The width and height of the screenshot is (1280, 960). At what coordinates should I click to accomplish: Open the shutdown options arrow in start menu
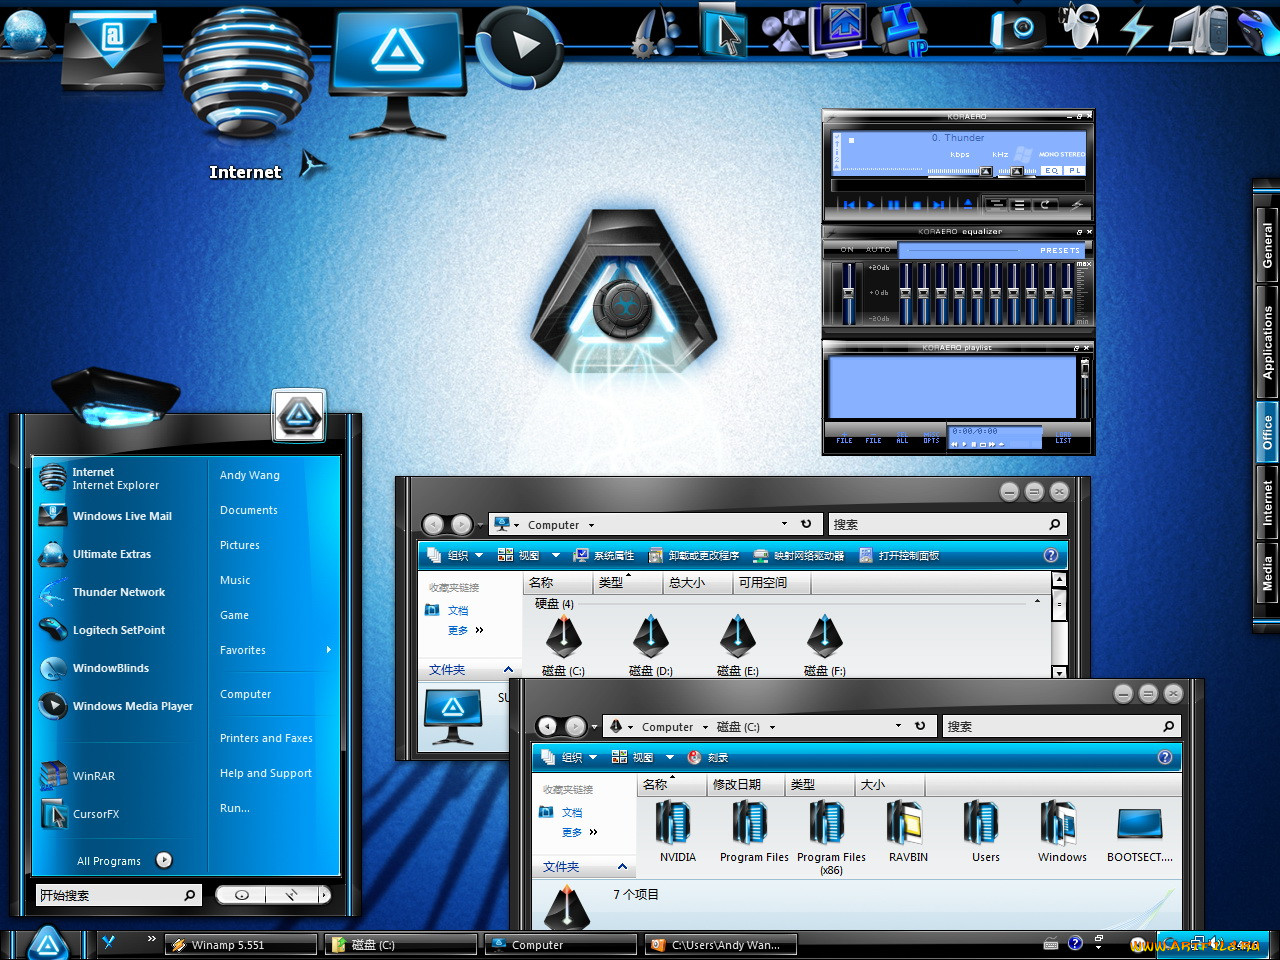[323, 895]
